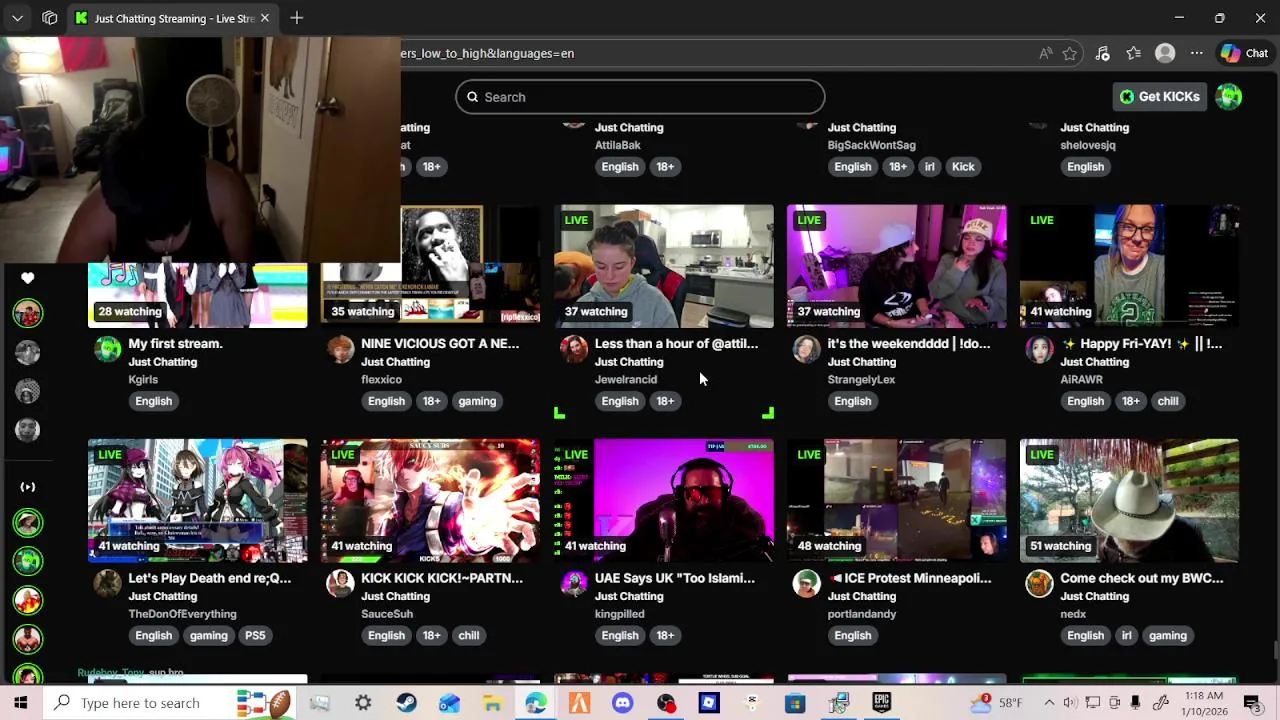The height and width of the screenshot is (720, 1280).
Task: Open Jewelrancid stream thumbnail
Action: coord(664,266)
